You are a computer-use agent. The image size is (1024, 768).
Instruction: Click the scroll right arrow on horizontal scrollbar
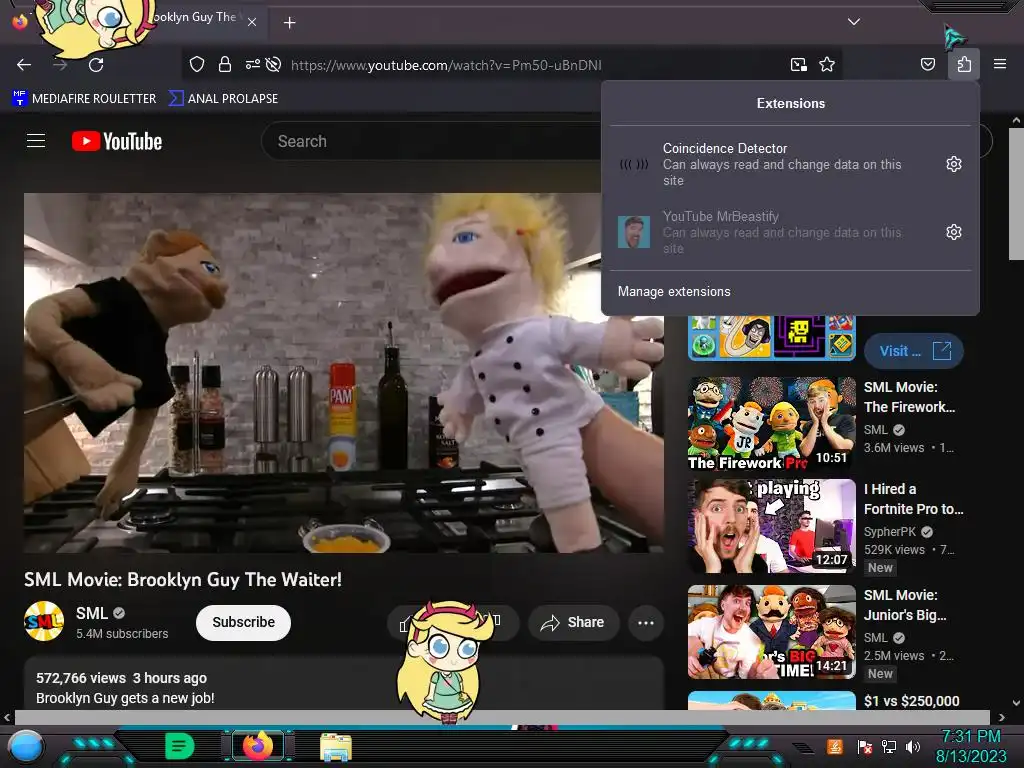[x=1001, y=718]
